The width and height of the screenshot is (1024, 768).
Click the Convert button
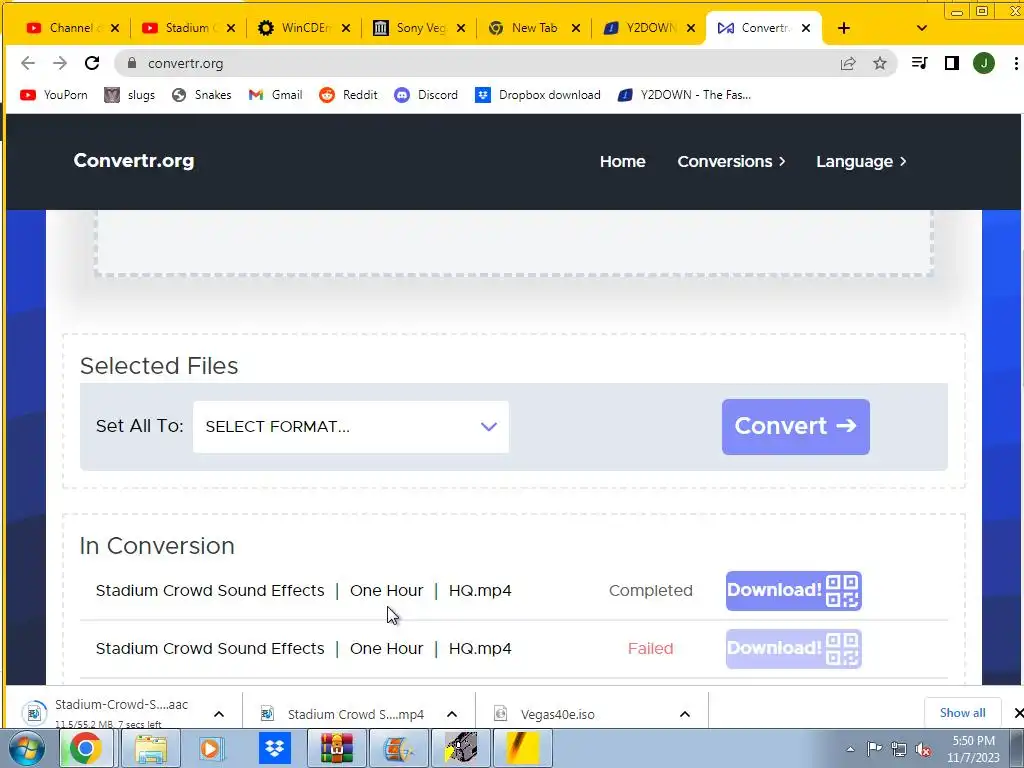795,426
